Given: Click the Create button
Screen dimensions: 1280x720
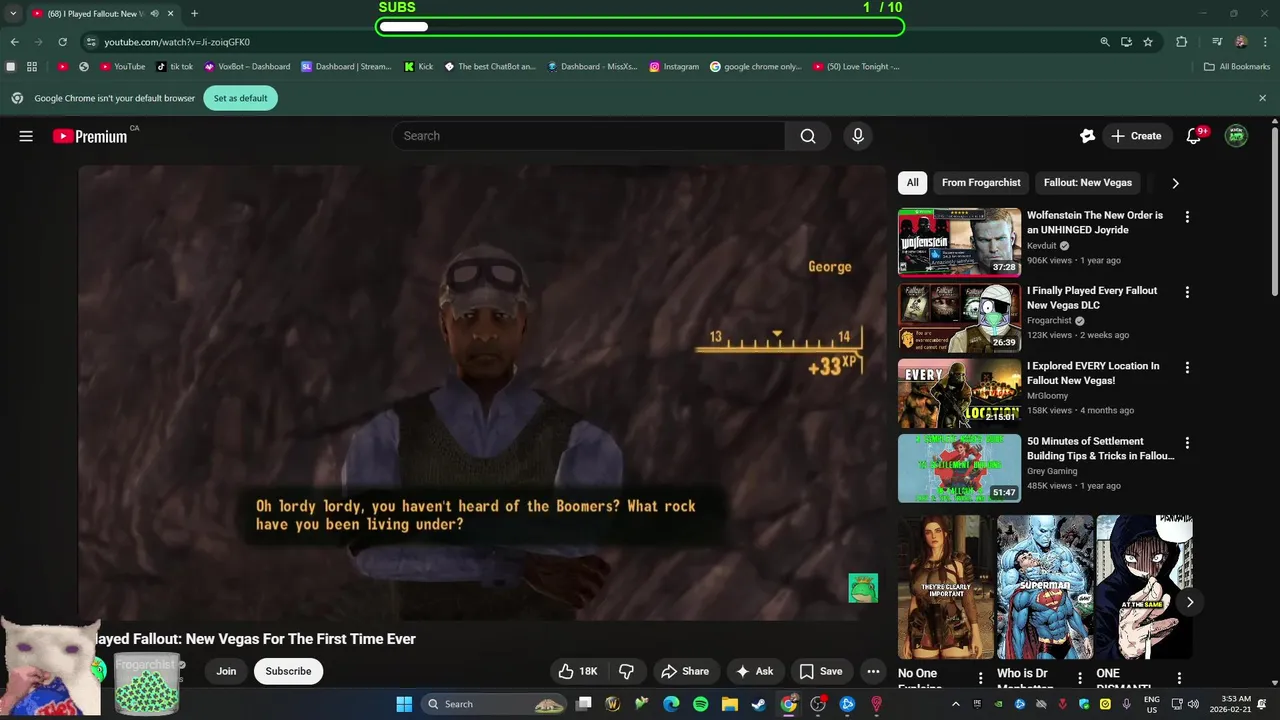Looking at the screenshot, I should coord(1136,136).
